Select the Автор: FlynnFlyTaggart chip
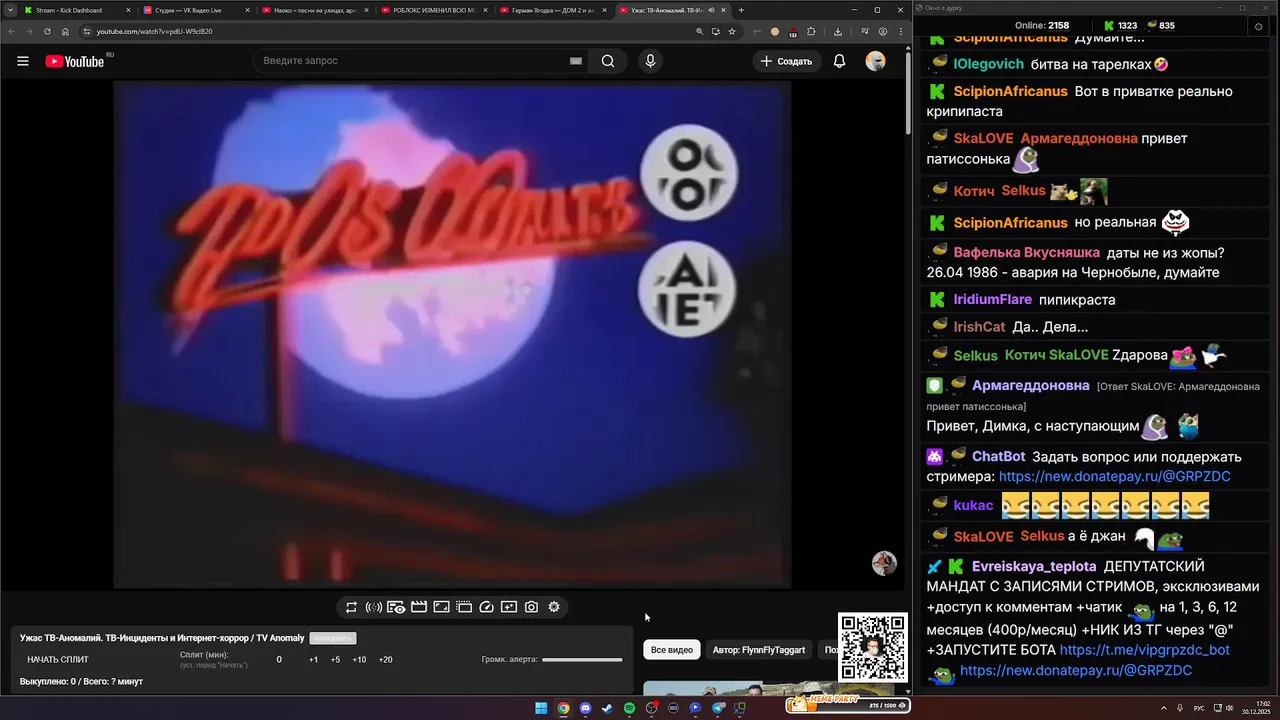Image resolution: width=1280 pixels, height=720 pixels. (759, 650)
